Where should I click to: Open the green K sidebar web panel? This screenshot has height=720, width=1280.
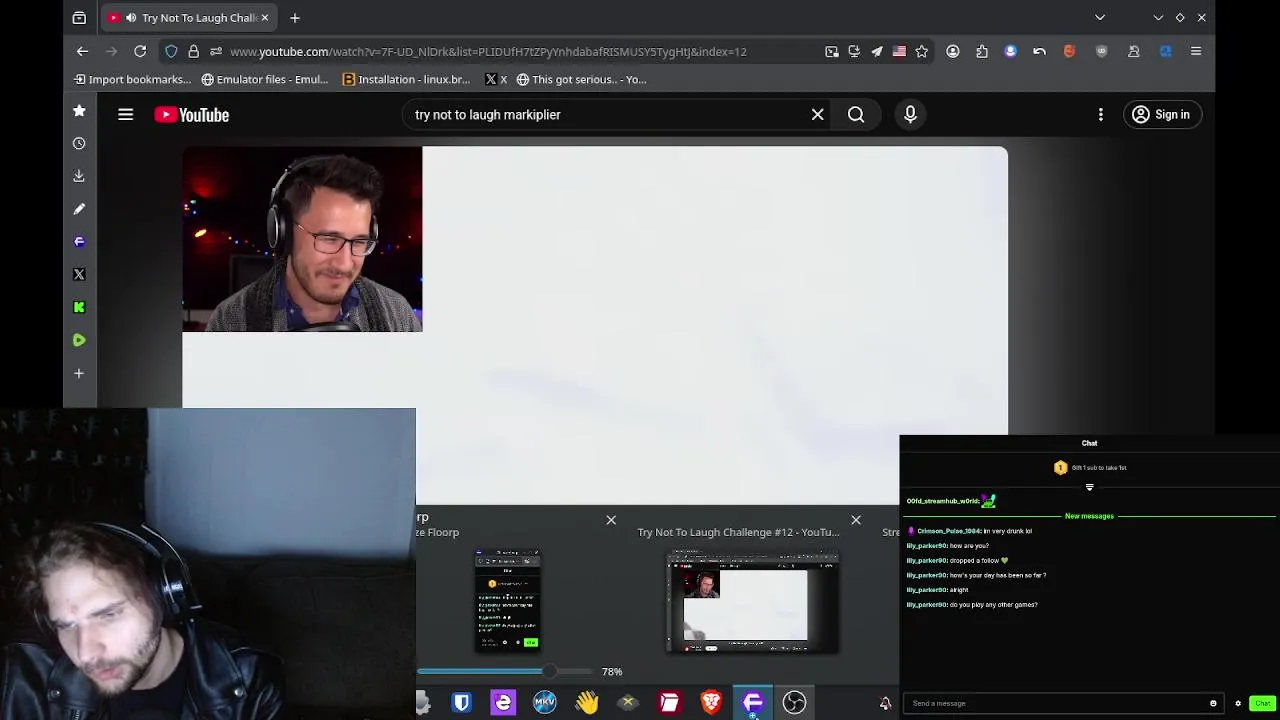[x=79, y=307]
